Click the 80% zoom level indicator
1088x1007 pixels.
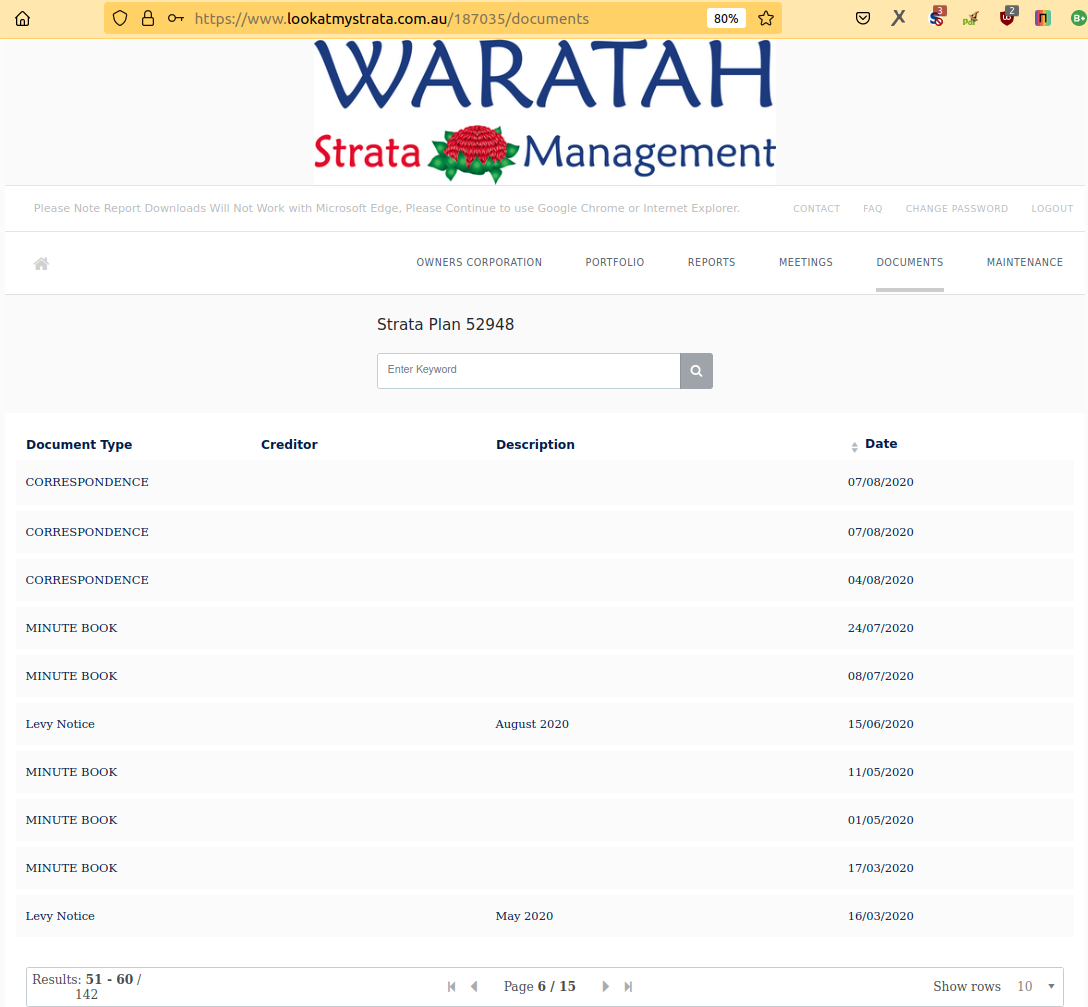[726, 19]
